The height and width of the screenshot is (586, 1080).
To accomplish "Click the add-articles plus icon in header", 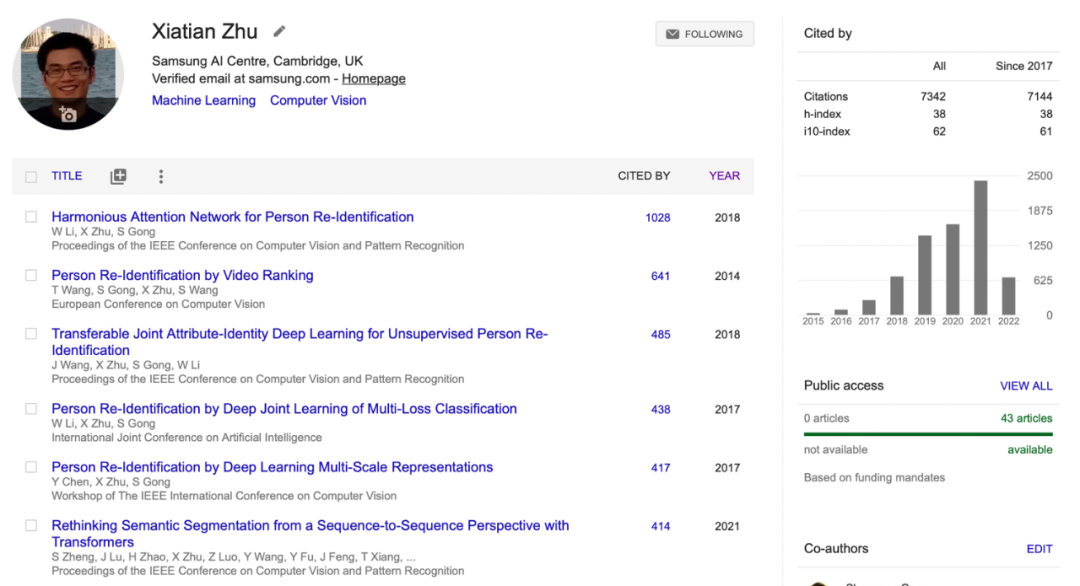I will click(118, 176).
